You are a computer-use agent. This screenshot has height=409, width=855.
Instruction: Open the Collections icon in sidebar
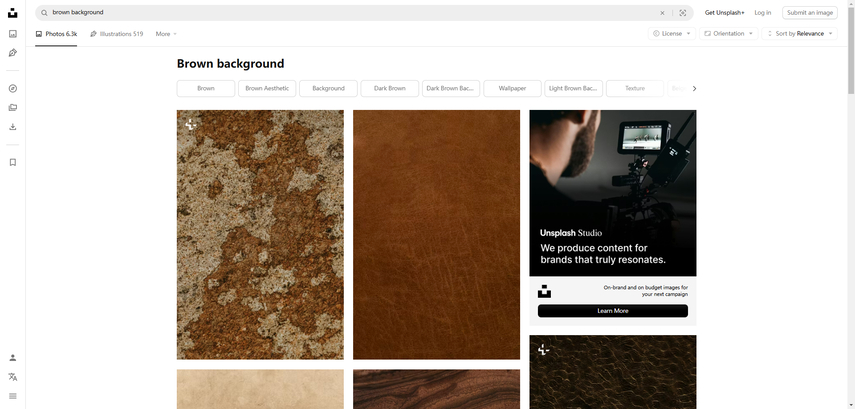(x=13, y=107)
